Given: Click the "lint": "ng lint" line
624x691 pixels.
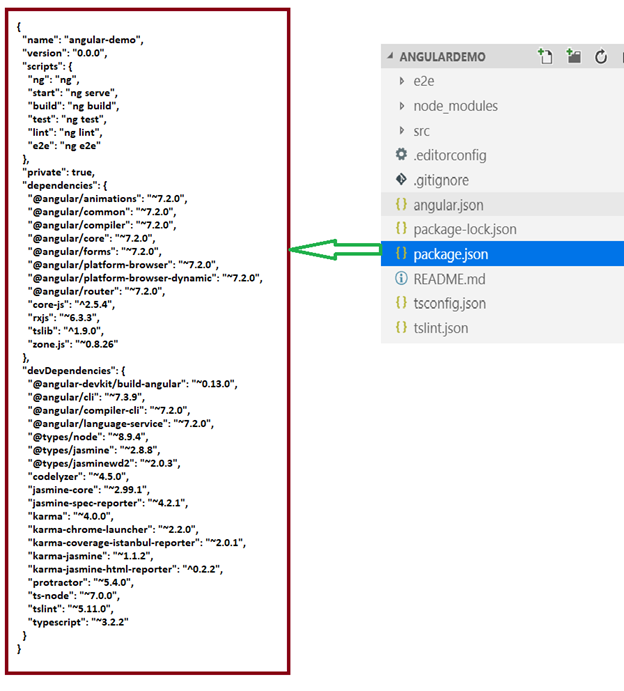Looking at the screenshot, I should (65, 133).
